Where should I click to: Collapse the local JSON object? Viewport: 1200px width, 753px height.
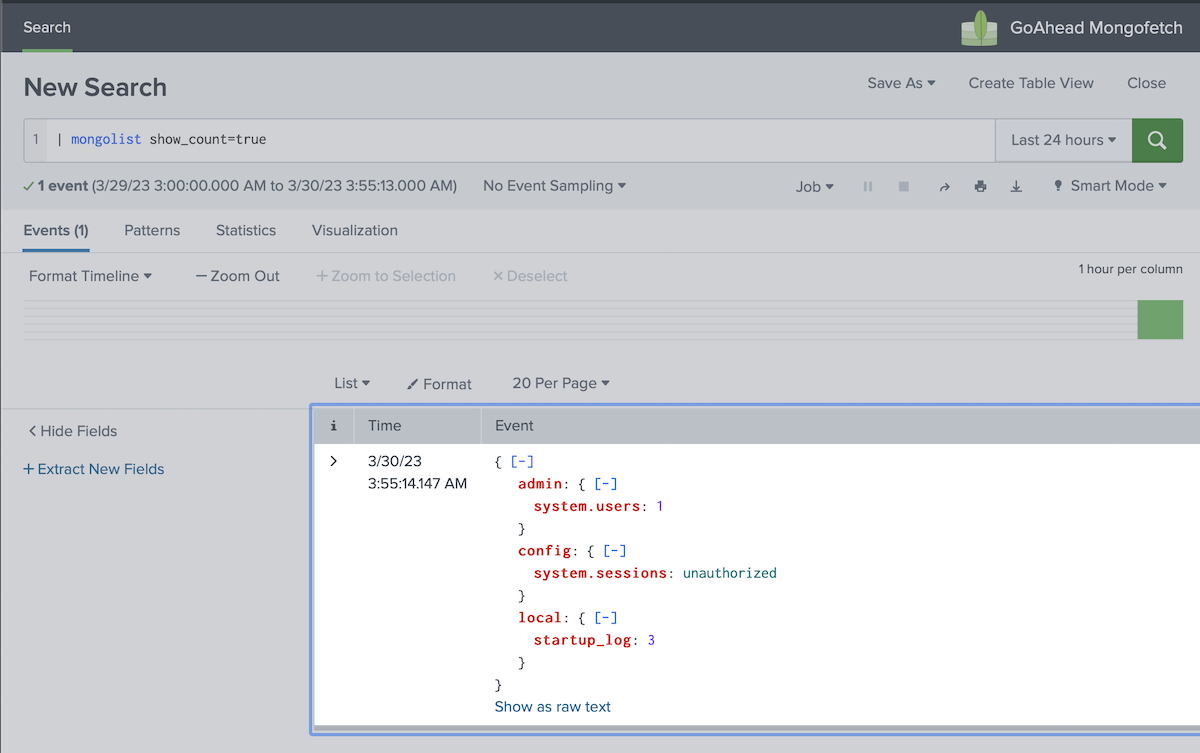click(606, 618)
